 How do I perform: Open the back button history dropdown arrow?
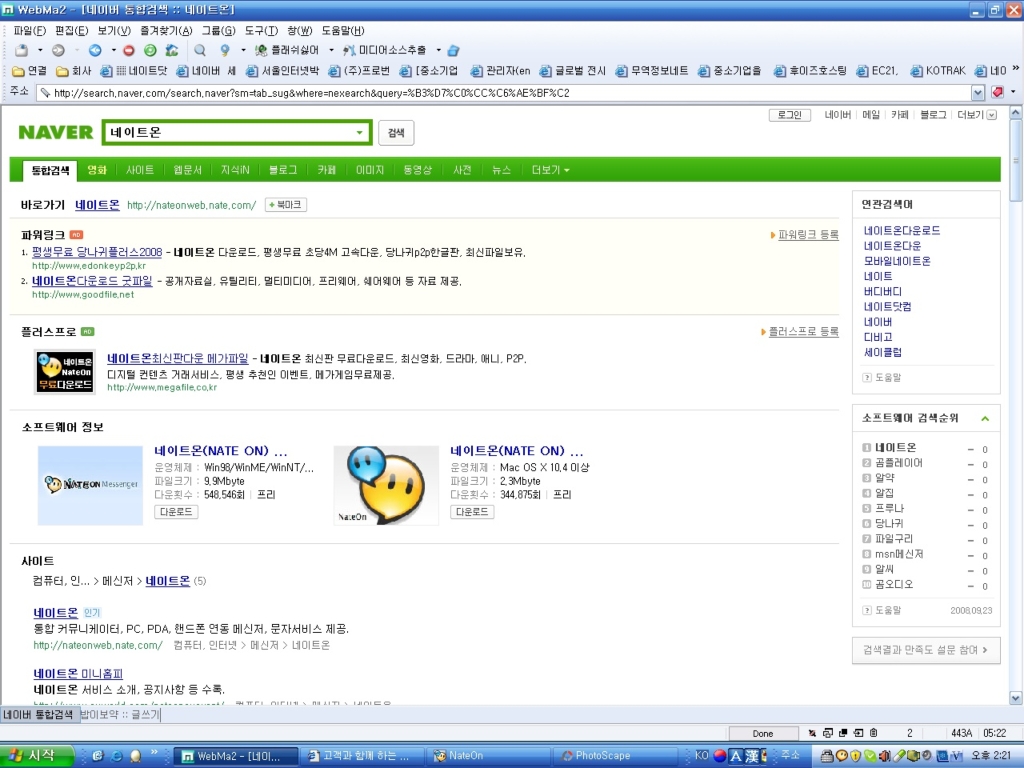click(113, 50)
